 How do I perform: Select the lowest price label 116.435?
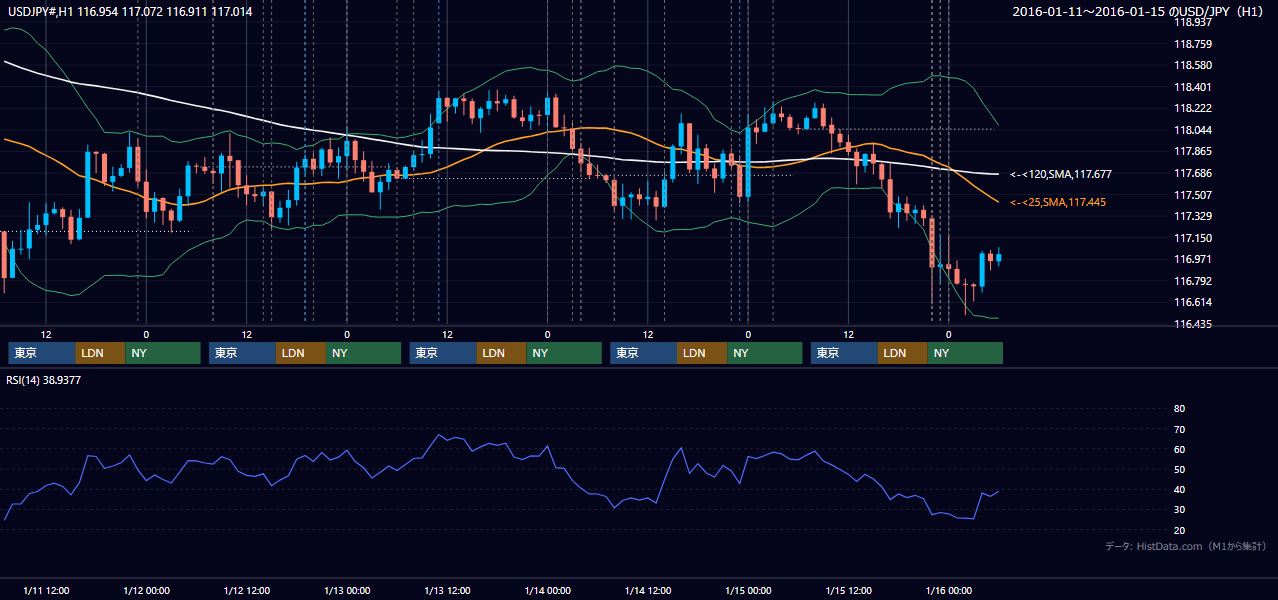point(1193,324)
